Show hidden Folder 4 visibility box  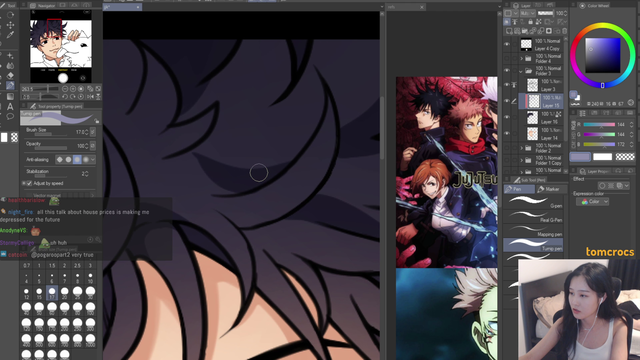(x=507, y=58)
